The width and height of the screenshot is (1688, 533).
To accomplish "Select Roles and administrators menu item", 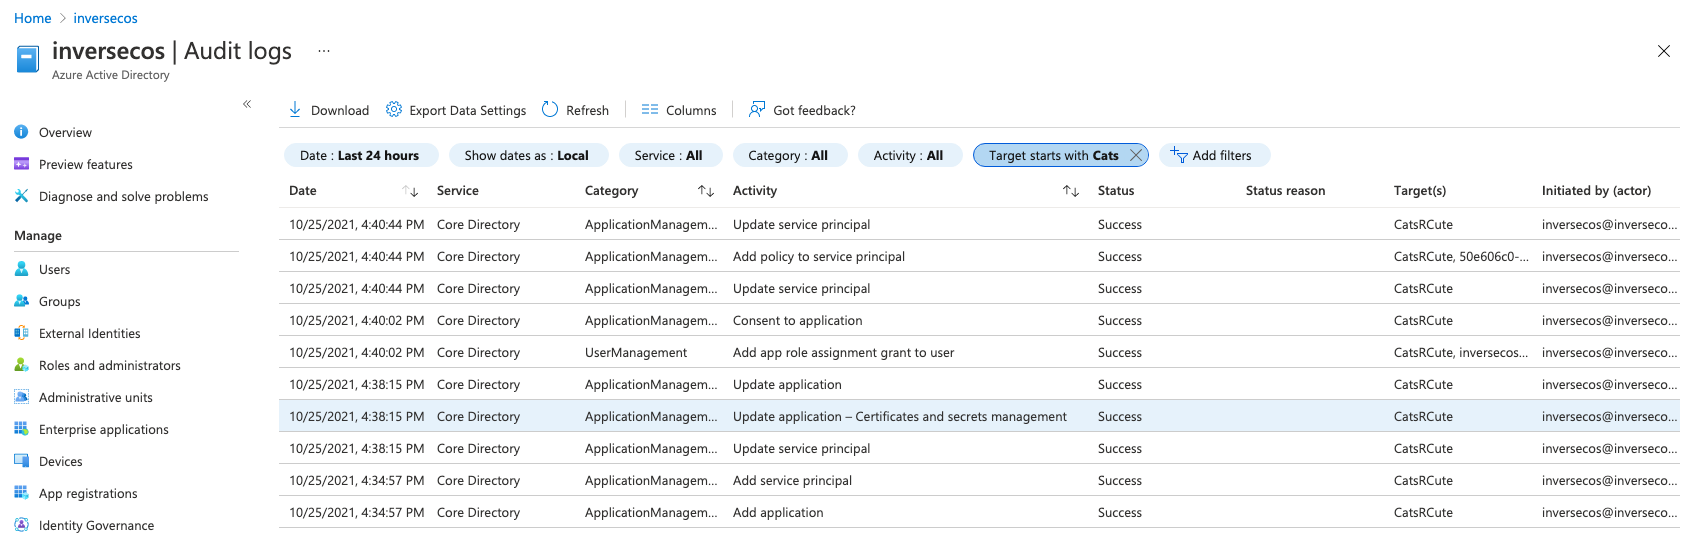I will (109, 366).
